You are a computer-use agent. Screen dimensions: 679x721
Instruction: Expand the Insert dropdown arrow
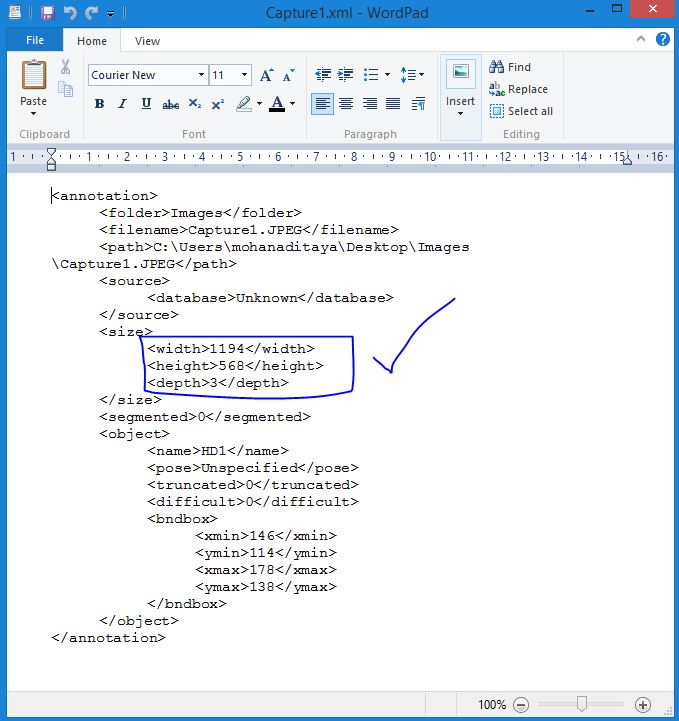460,113
